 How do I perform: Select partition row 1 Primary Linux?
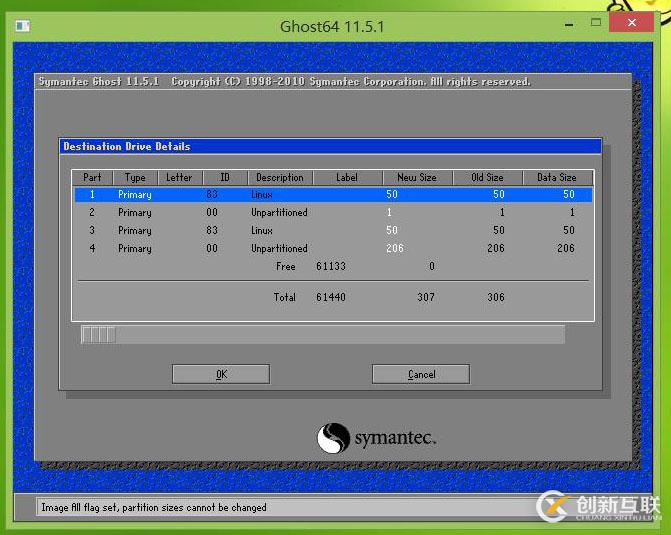(333, 194)
